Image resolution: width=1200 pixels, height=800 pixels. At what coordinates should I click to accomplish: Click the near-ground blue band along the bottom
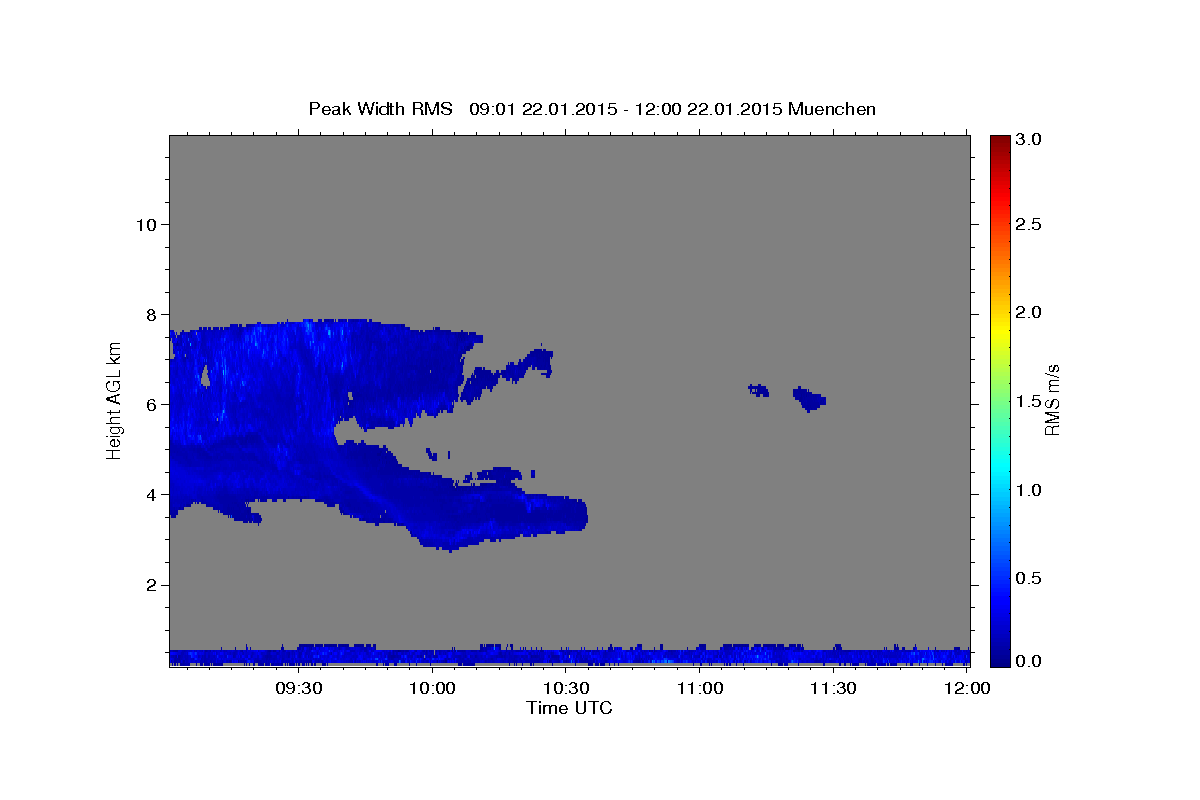(570, 656)
